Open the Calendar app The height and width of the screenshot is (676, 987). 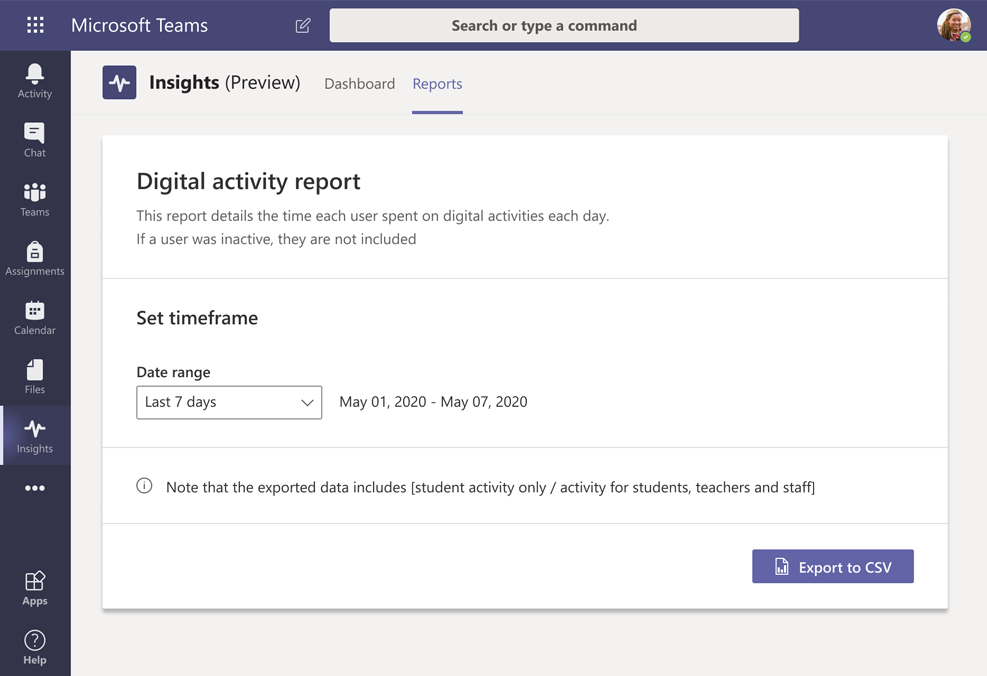[x=34, y=318]
